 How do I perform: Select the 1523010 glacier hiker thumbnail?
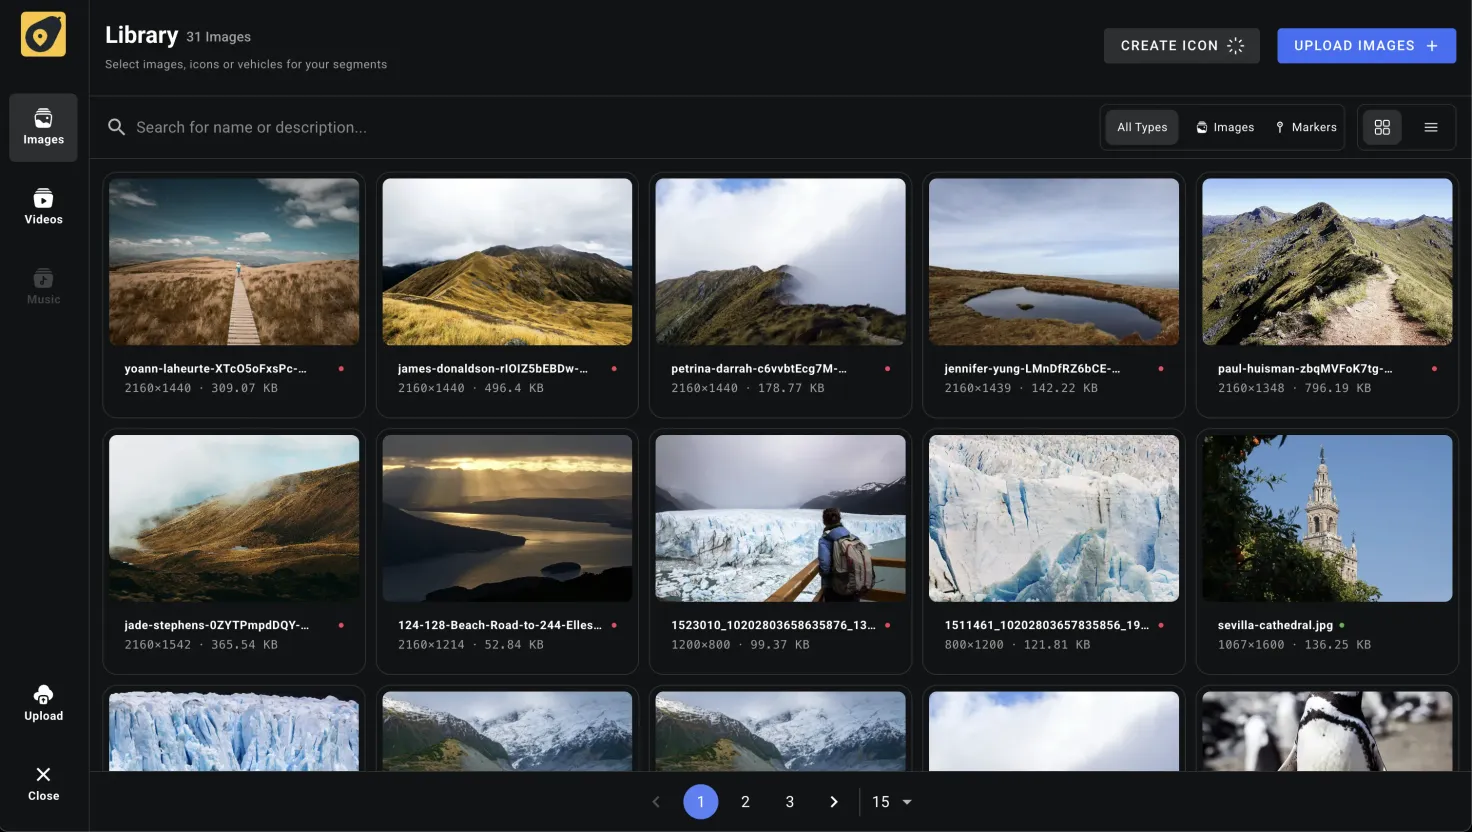(x=781, y=518)
